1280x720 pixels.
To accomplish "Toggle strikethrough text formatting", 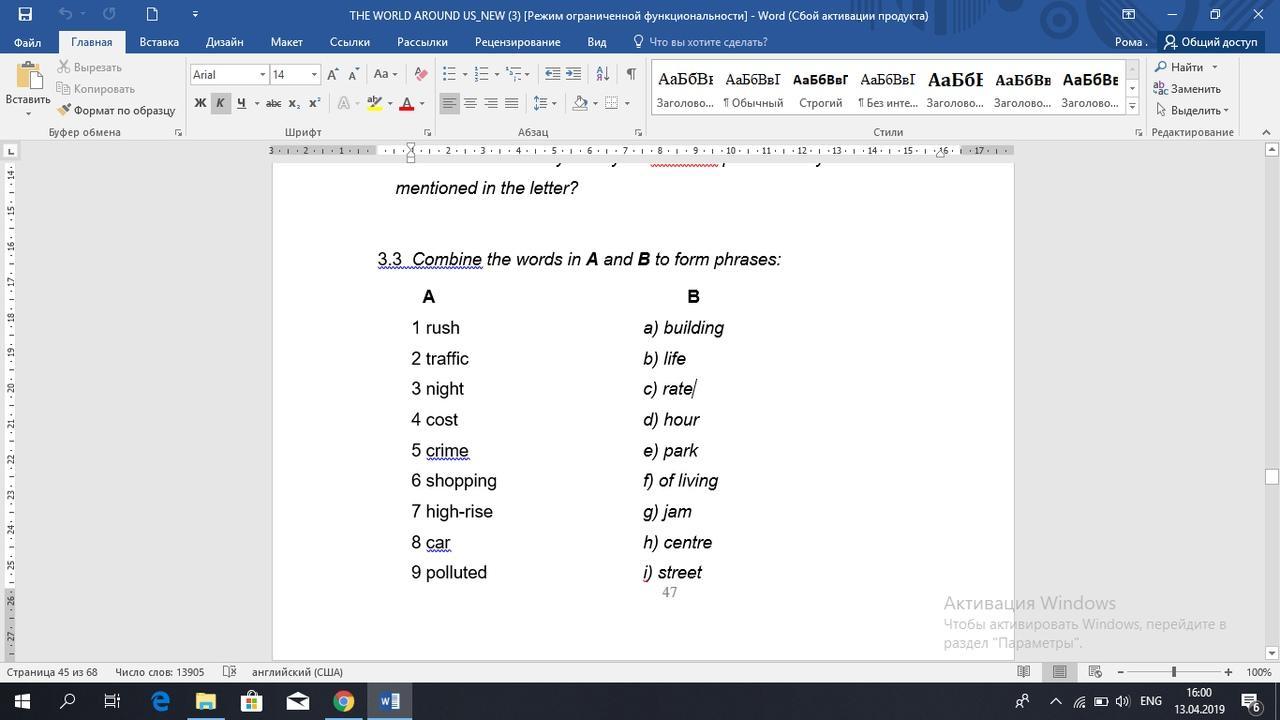I will (273, 103).
